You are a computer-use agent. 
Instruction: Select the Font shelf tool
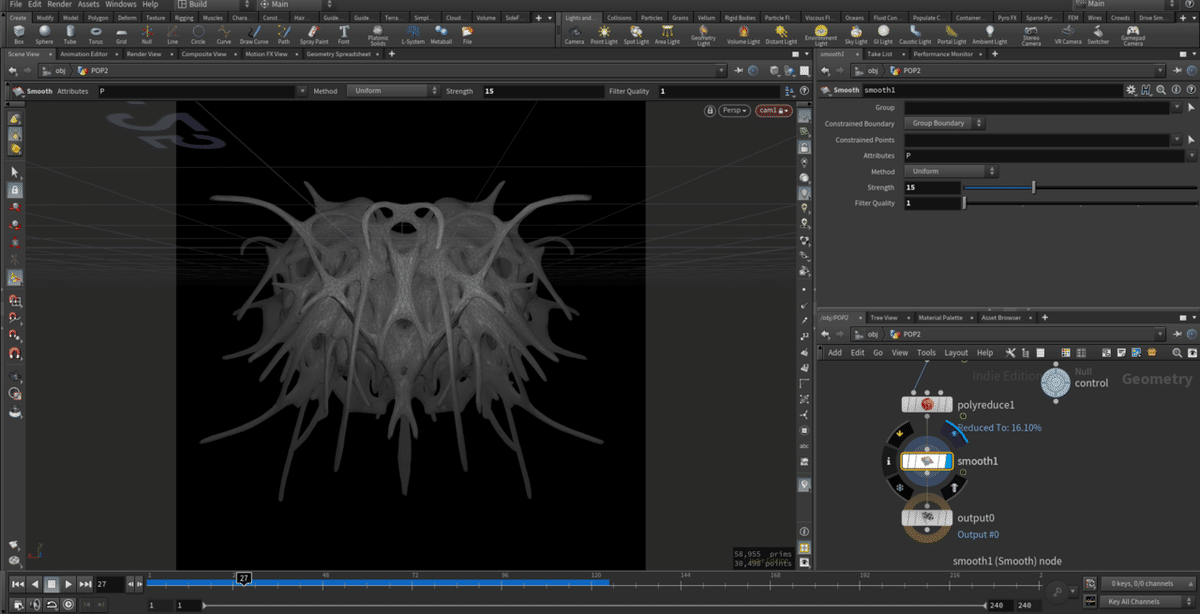[x=344, y=35]
